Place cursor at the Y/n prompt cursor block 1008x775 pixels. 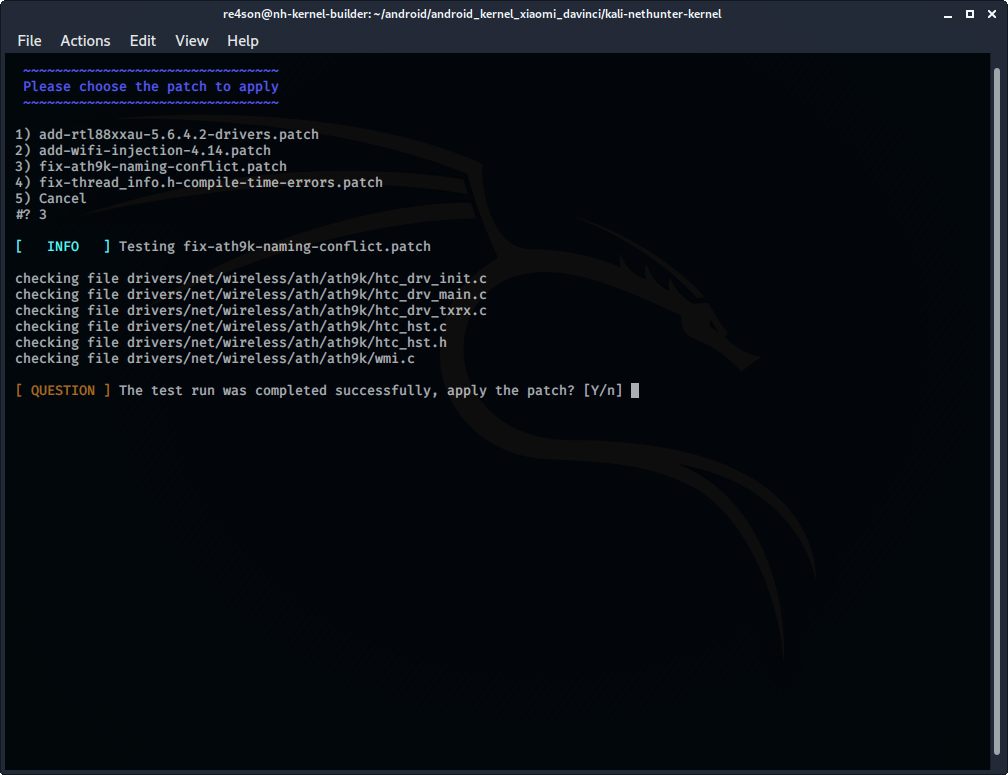635,390
